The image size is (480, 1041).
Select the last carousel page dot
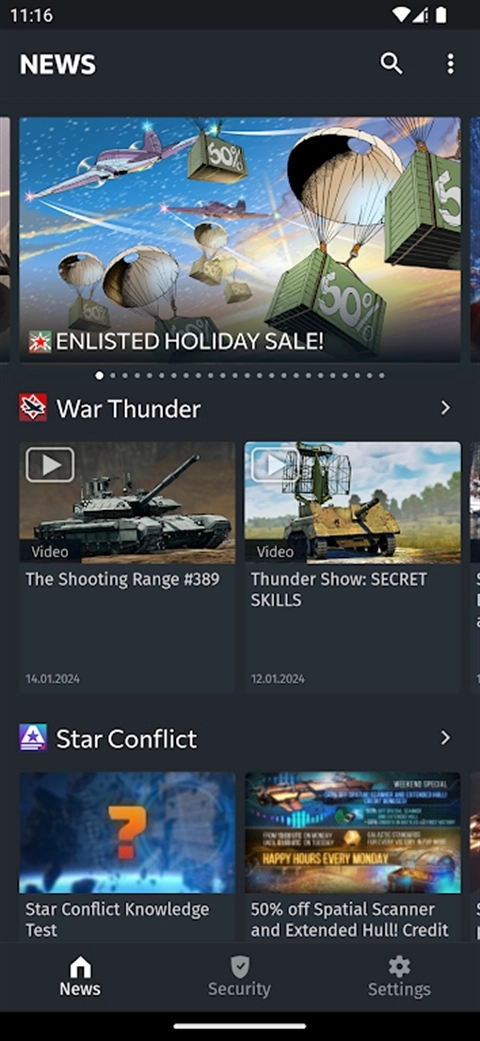(381, 376)
